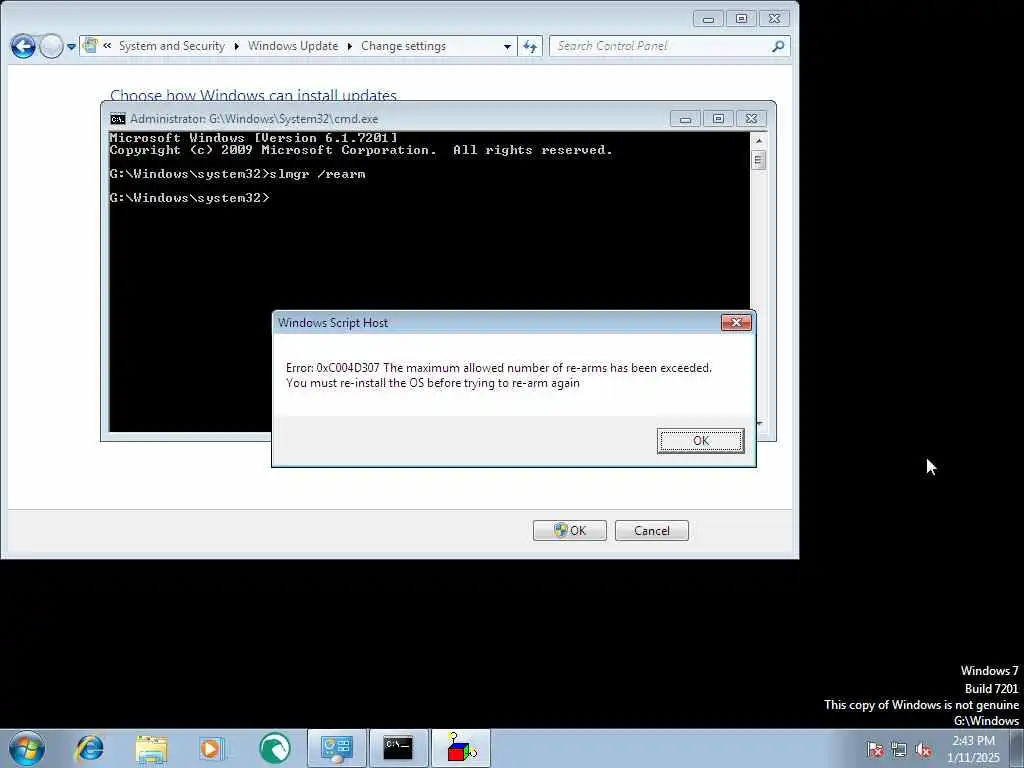Image resolution: width=1024 pixels, height=768 pixels.
Task: Click Cancel in the Change settings window
Action: pos(652,530)
